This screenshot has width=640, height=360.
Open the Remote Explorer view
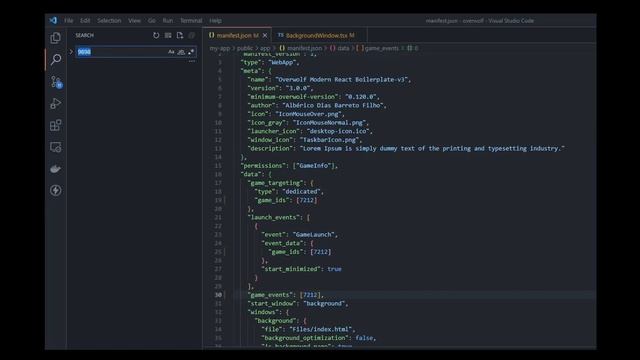coord(56,147)
